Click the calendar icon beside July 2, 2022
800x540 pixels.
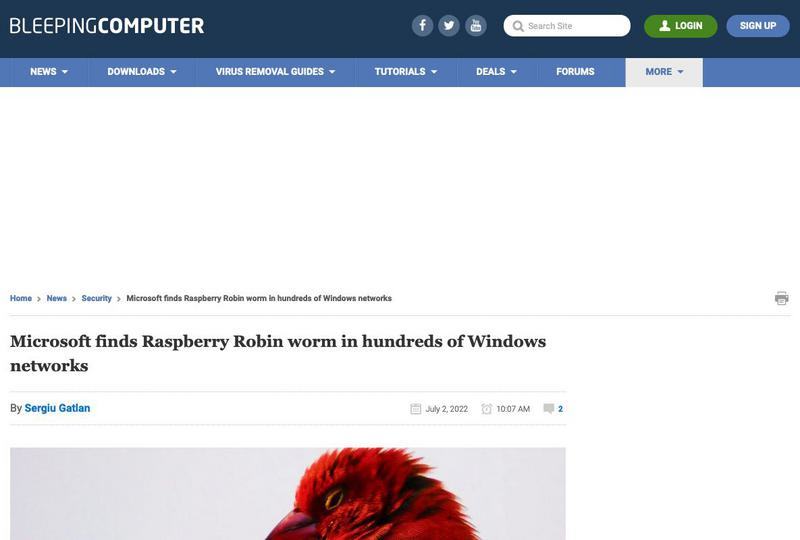tap(416, 409)
